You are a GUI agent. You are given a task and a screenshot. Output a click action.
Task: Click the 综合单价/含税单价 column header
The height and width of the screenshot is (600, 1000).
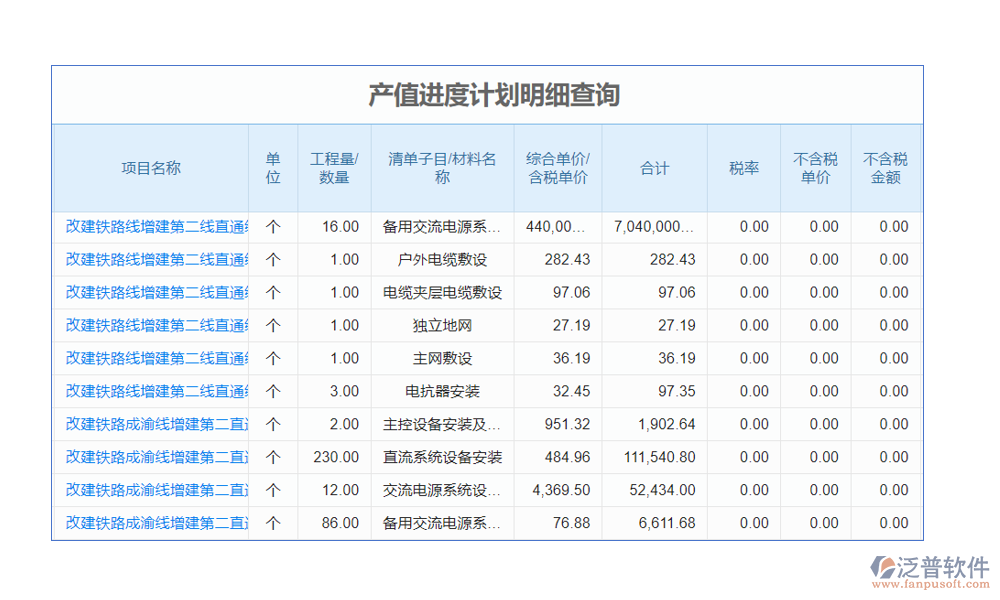coord(557,167)
